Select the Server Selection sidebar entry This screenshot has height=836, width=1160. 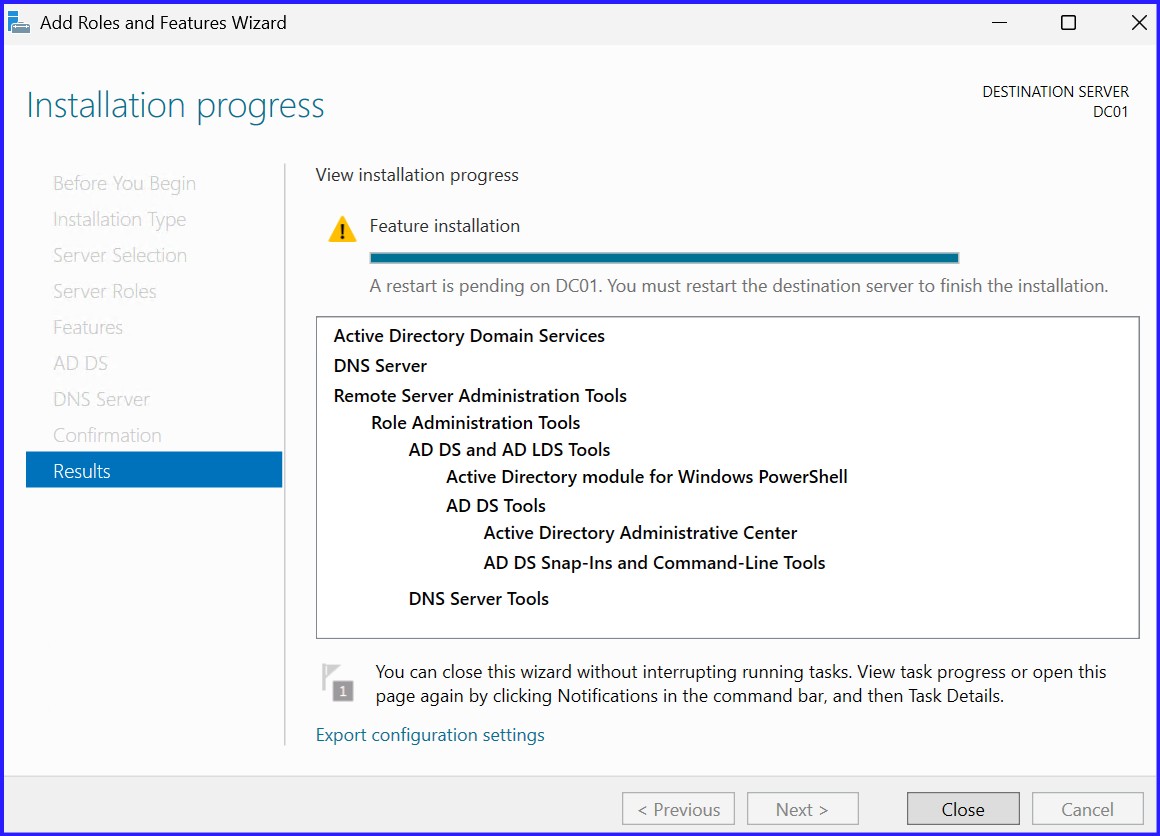pyautogui.click(x=119, y=255)
